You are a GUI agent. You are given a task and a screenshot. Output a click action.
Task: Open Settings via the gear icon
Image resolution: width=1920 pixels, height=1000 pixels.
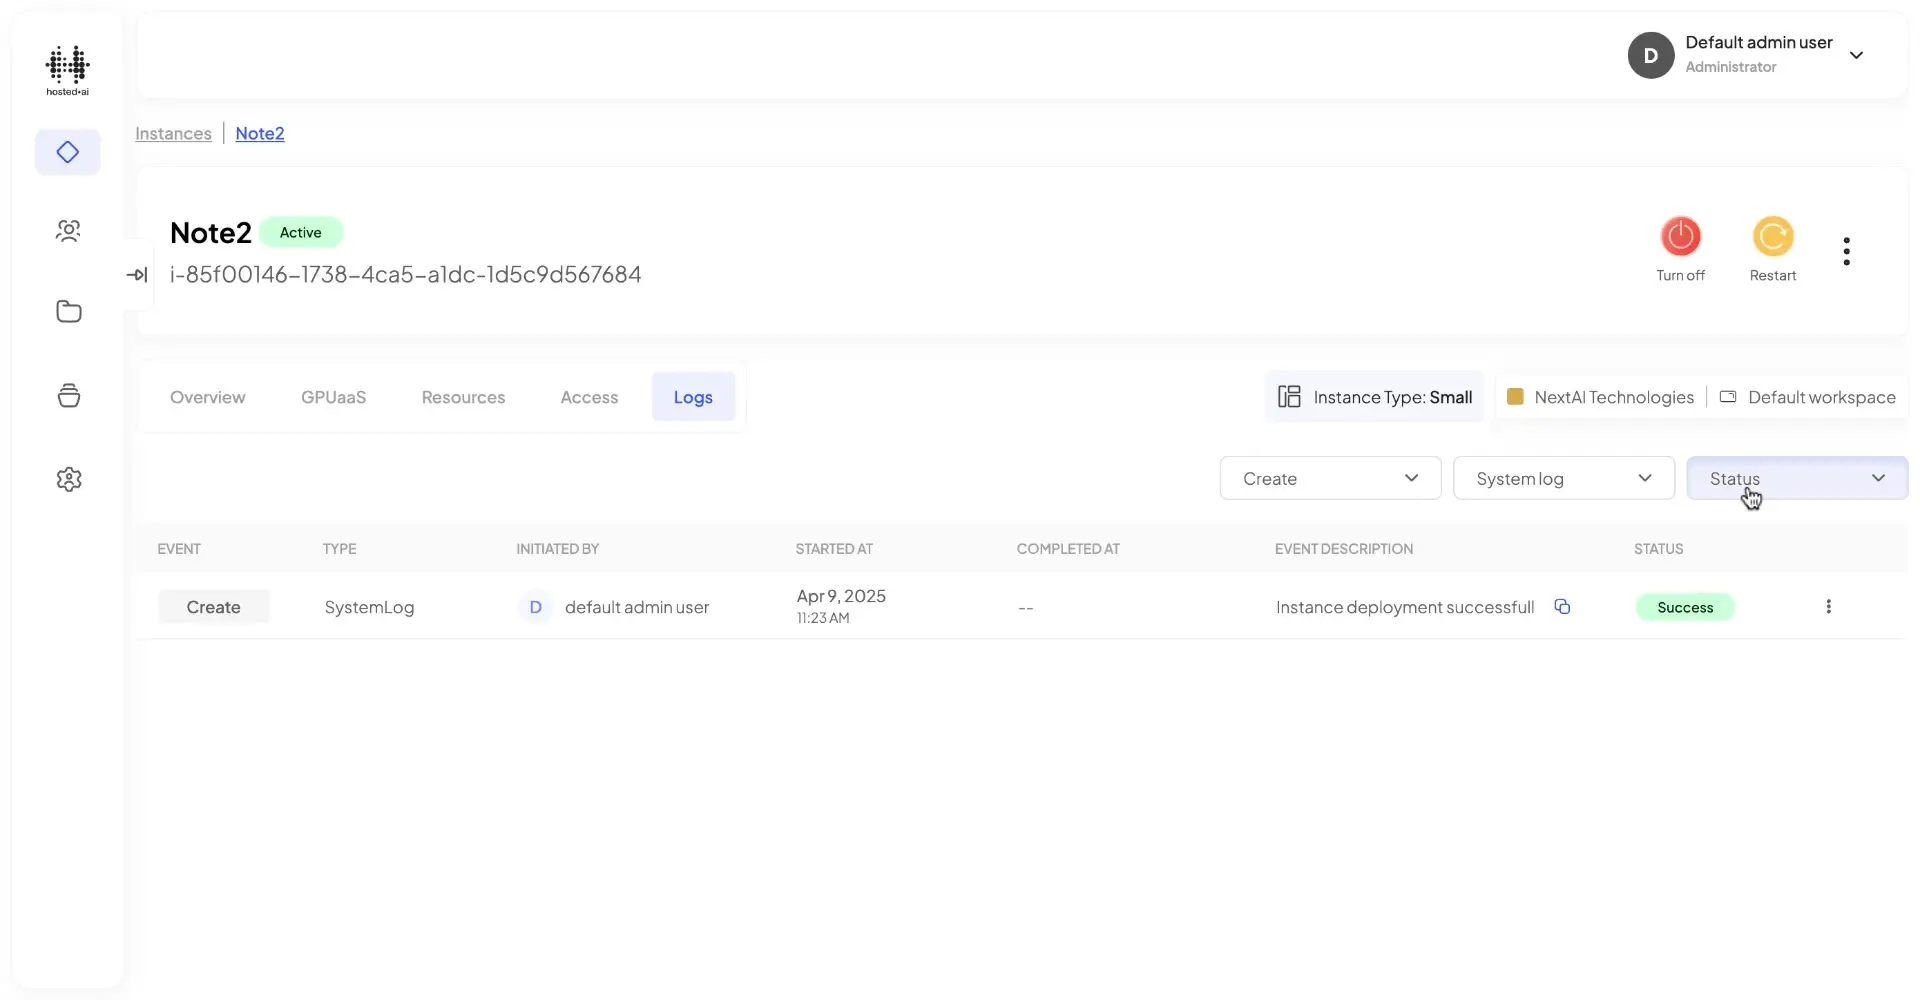69,479
